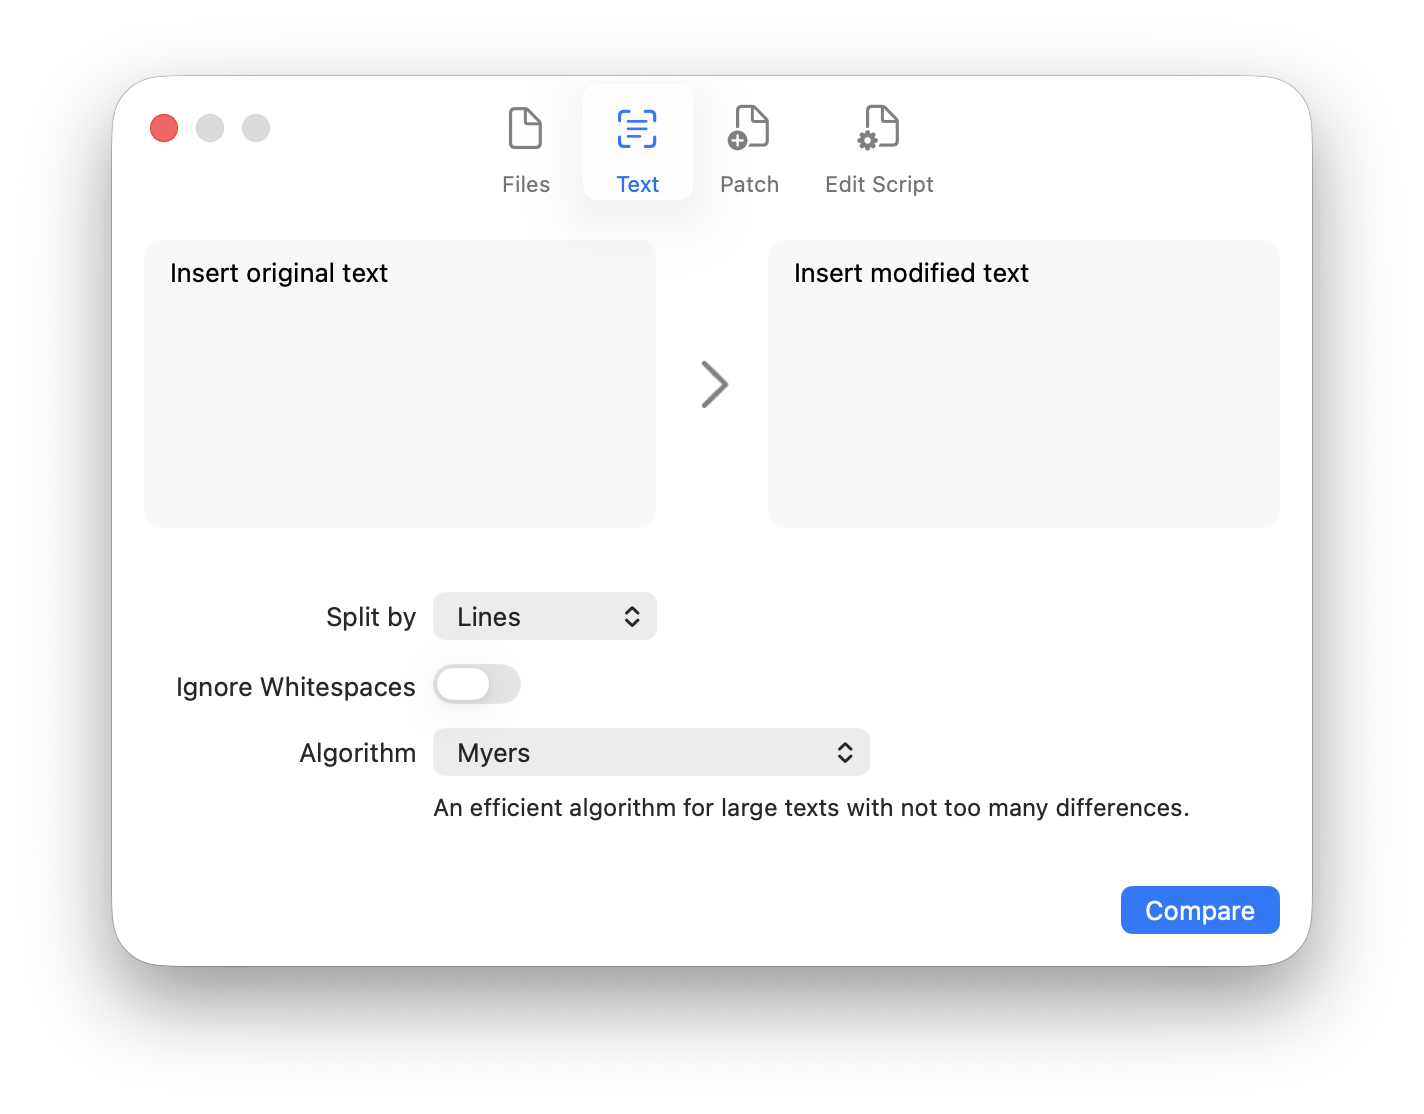The height and width of the screenshot is (1114, 1424).
Task: Open the Files comparison mode icon
Action: pyautogui.click(x=525, y=129)
